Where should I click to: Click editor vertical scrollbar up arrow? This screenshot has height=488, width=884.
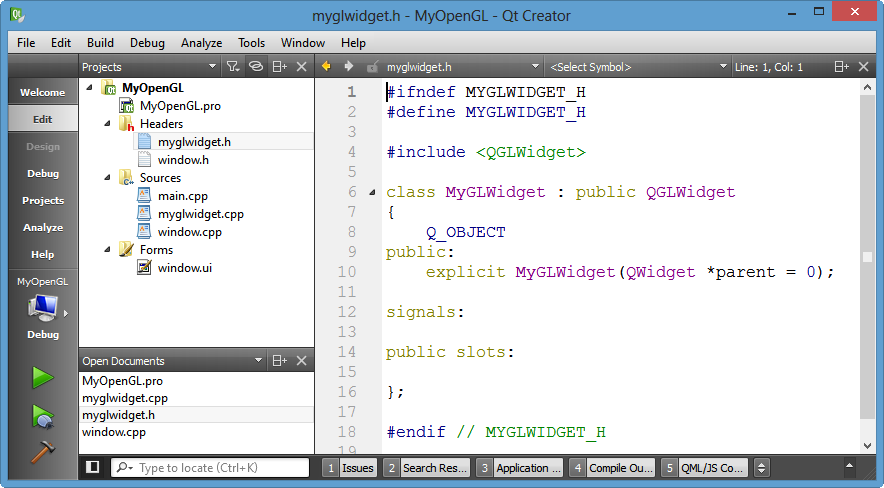tap(867, 87)
